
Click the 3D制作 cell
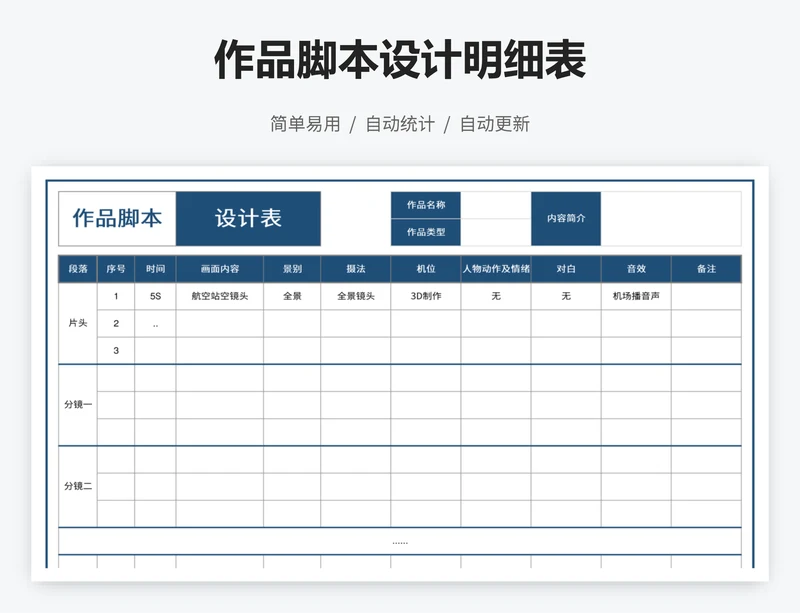tap(426, 296)
